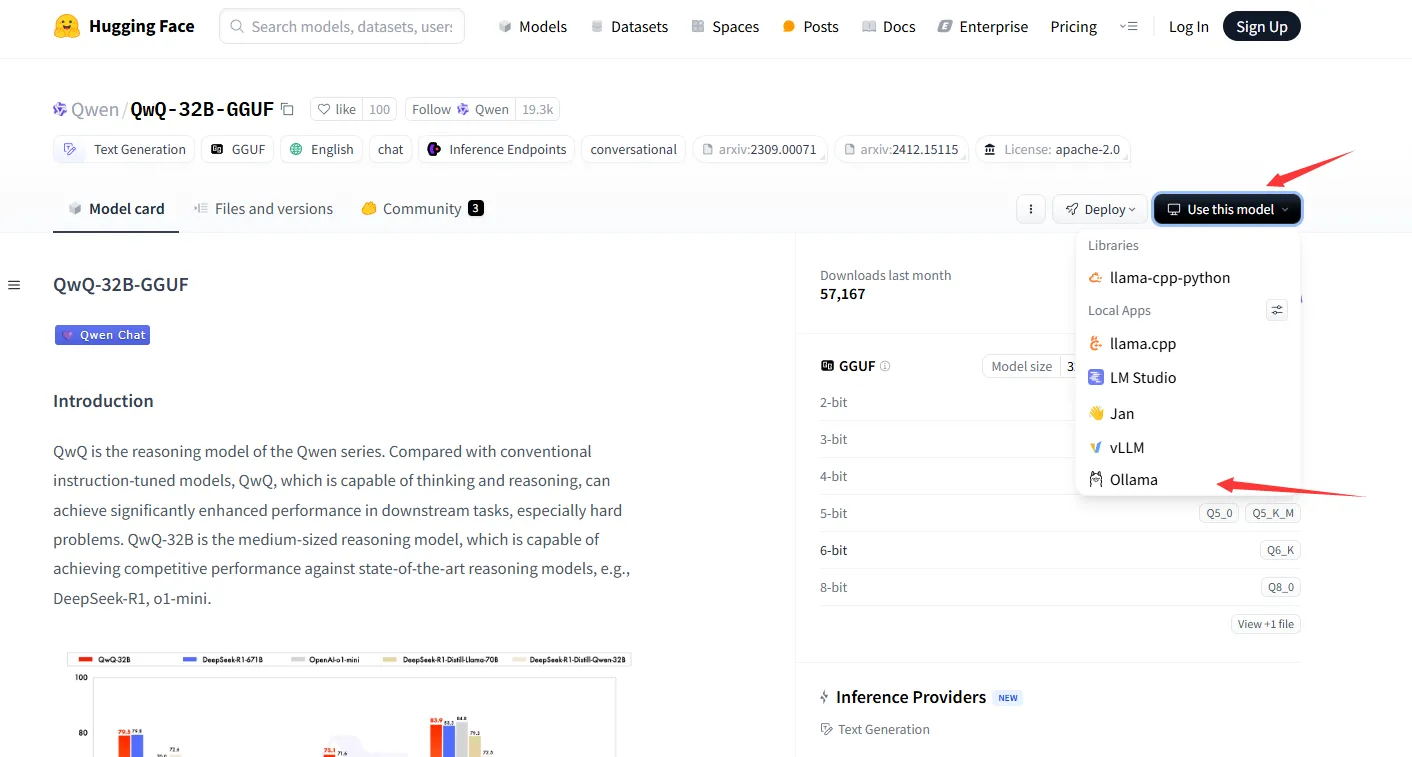Click the Inference Endpoints tag

(497, 149)
